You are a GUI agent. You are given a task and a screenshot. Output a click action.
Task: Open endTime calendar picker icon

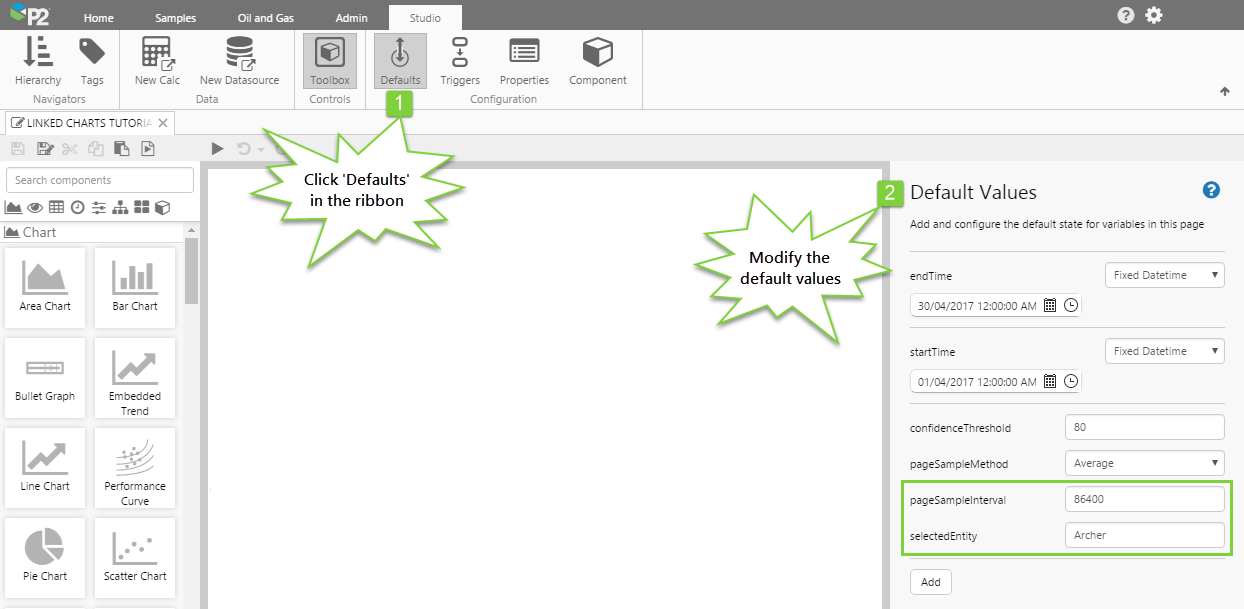pos(1050,306)
